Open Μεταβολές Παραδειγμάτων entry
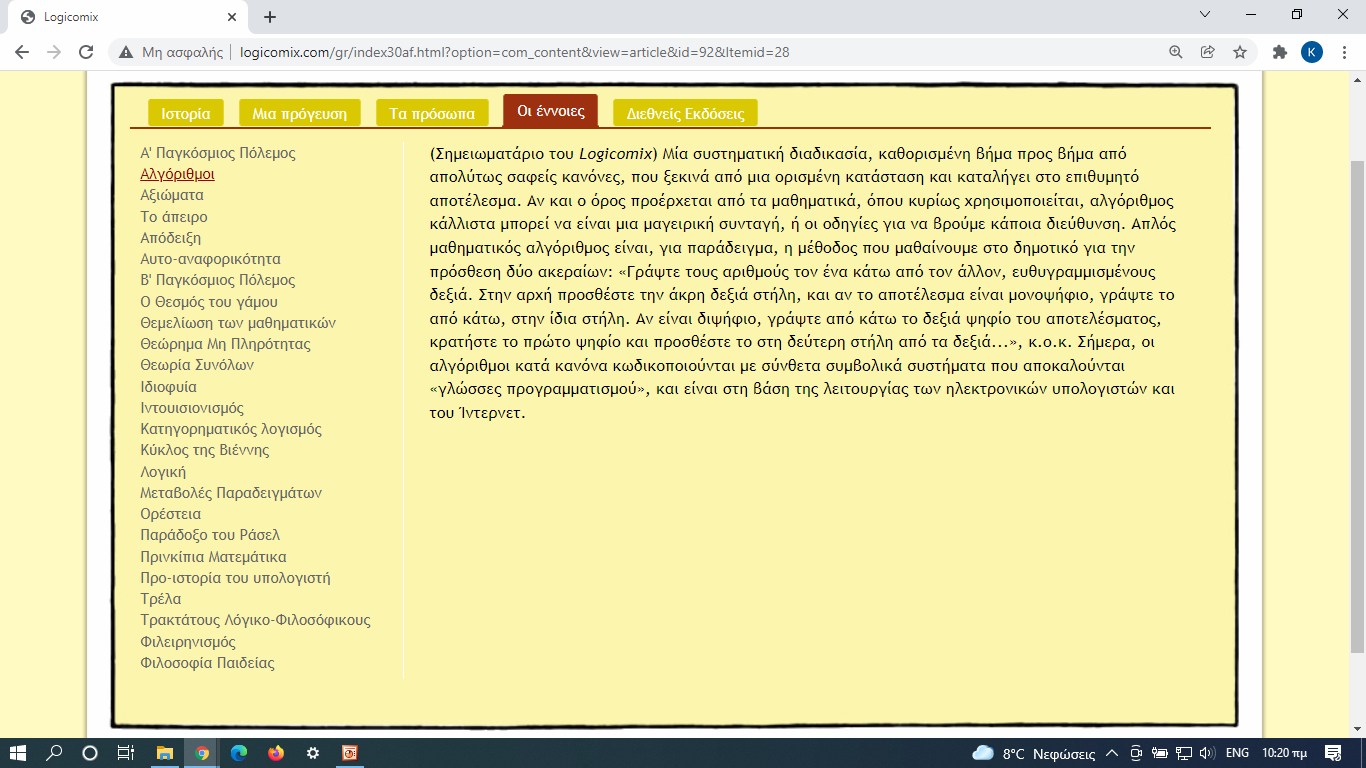The width and height of the screenshot is (1366, 768). pos(231,493)
